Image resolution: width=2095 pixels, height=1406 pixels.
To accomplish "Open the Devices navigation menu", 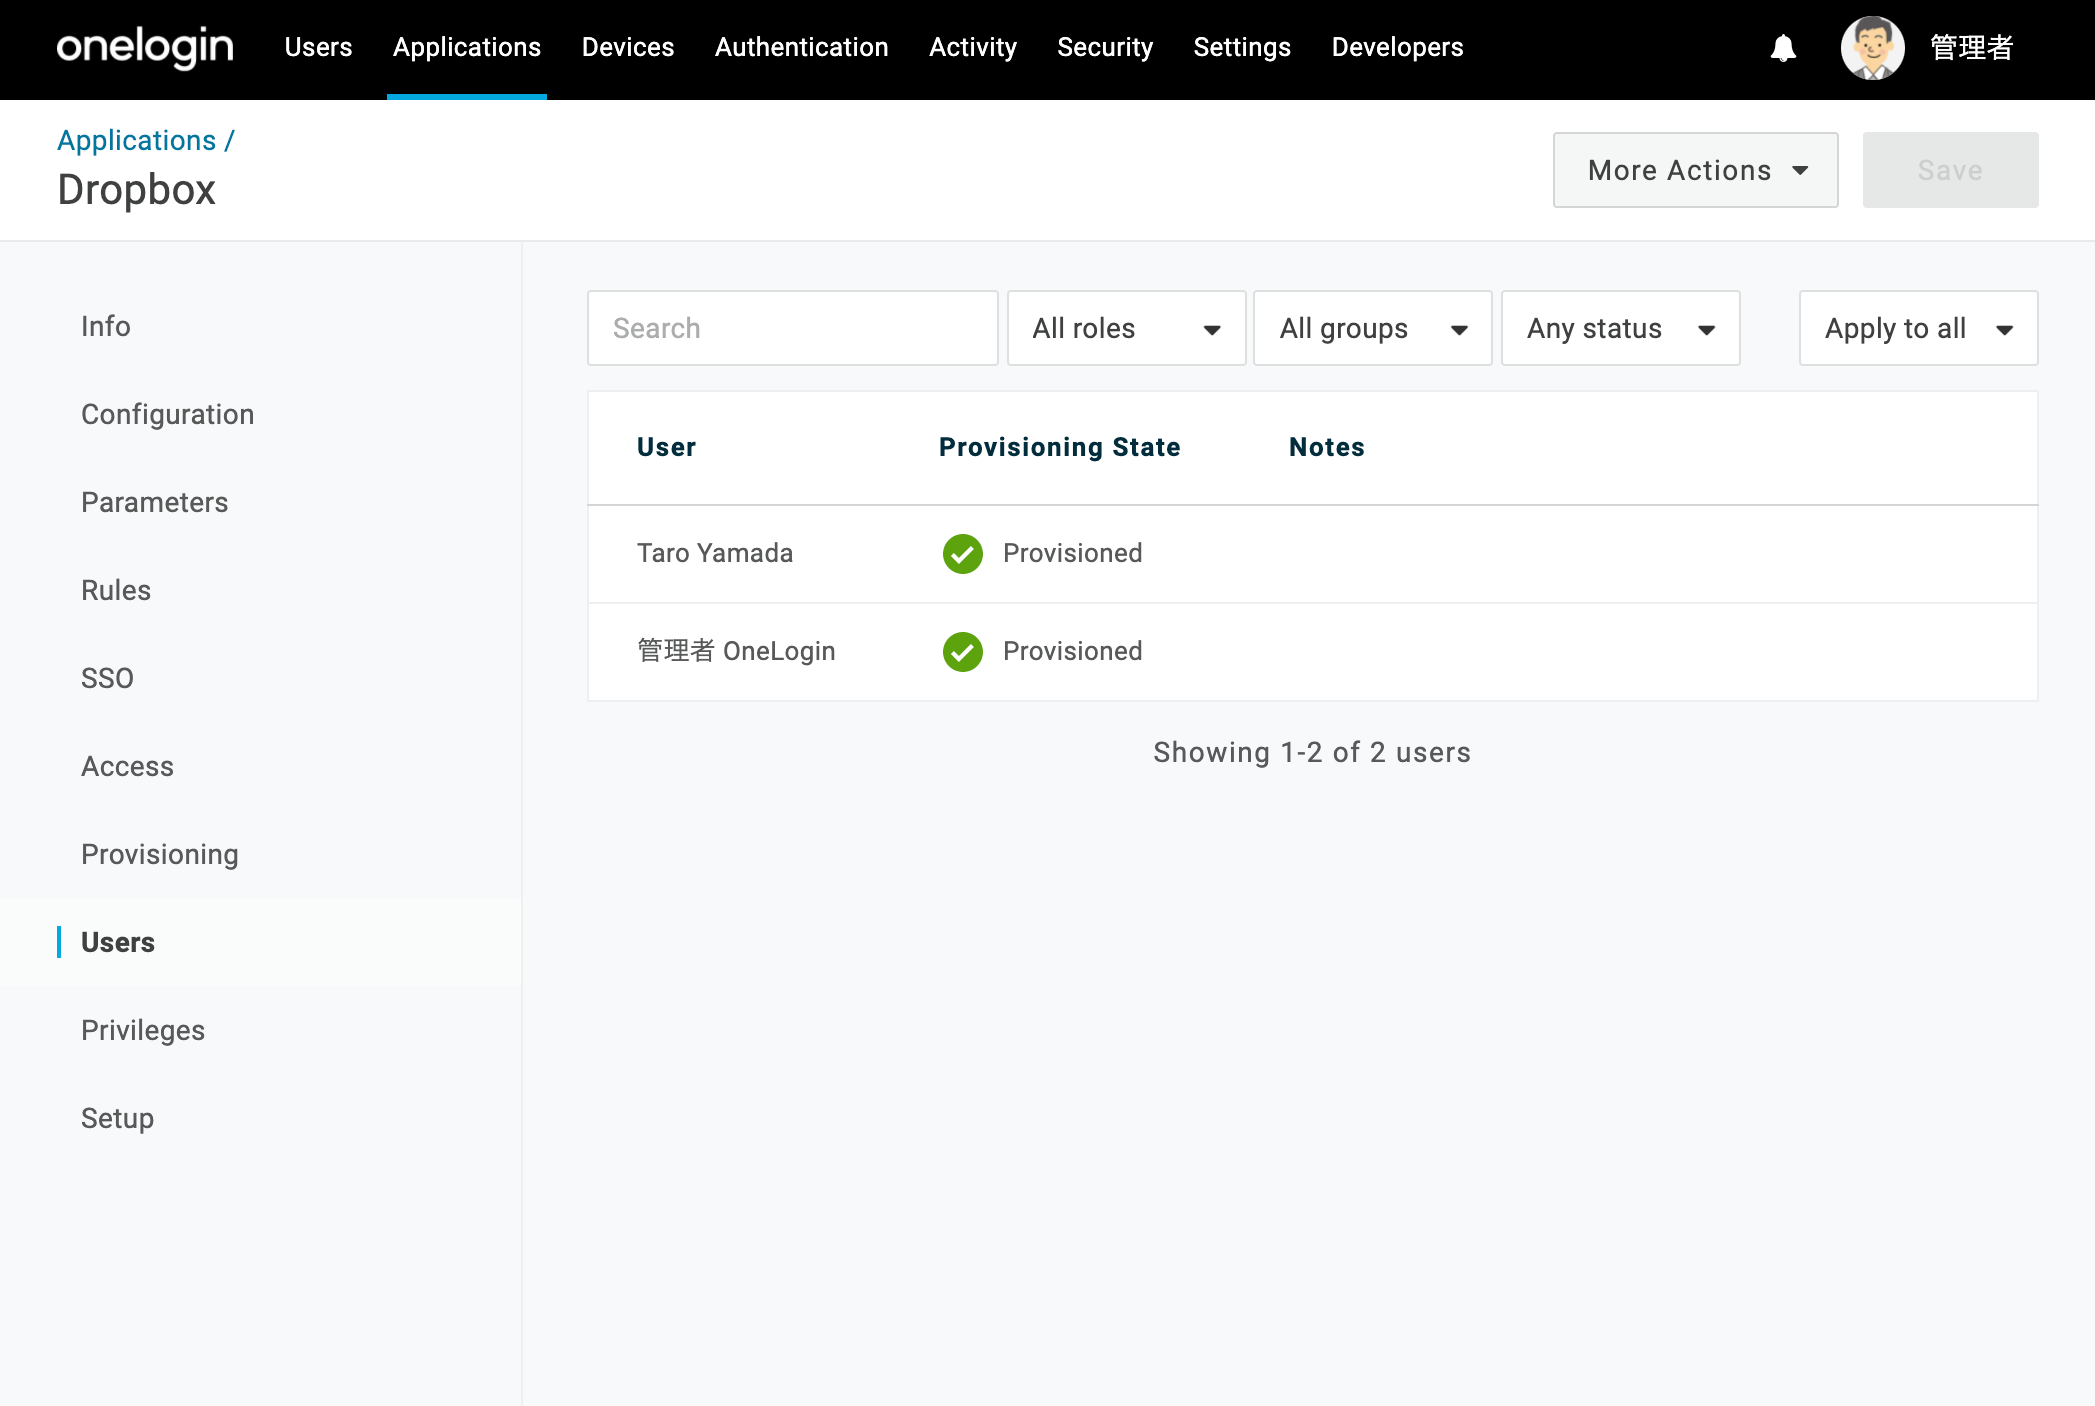I will pyautogui.click(x=628, y=47).
